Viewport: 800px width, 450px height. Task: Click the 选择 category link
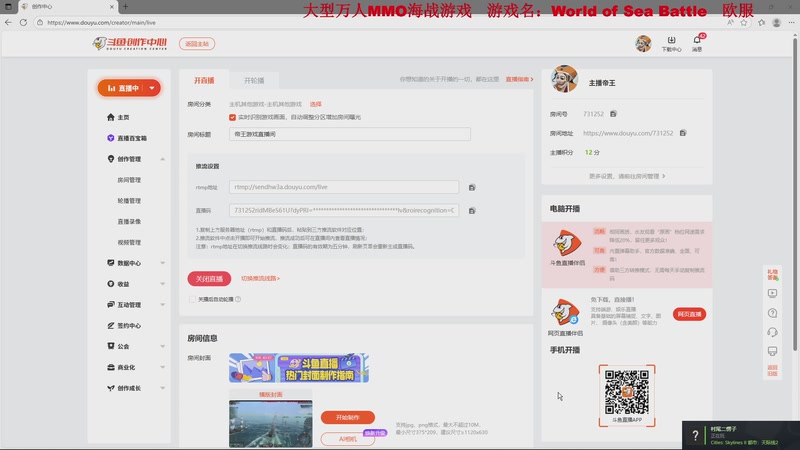click(315, 104)
